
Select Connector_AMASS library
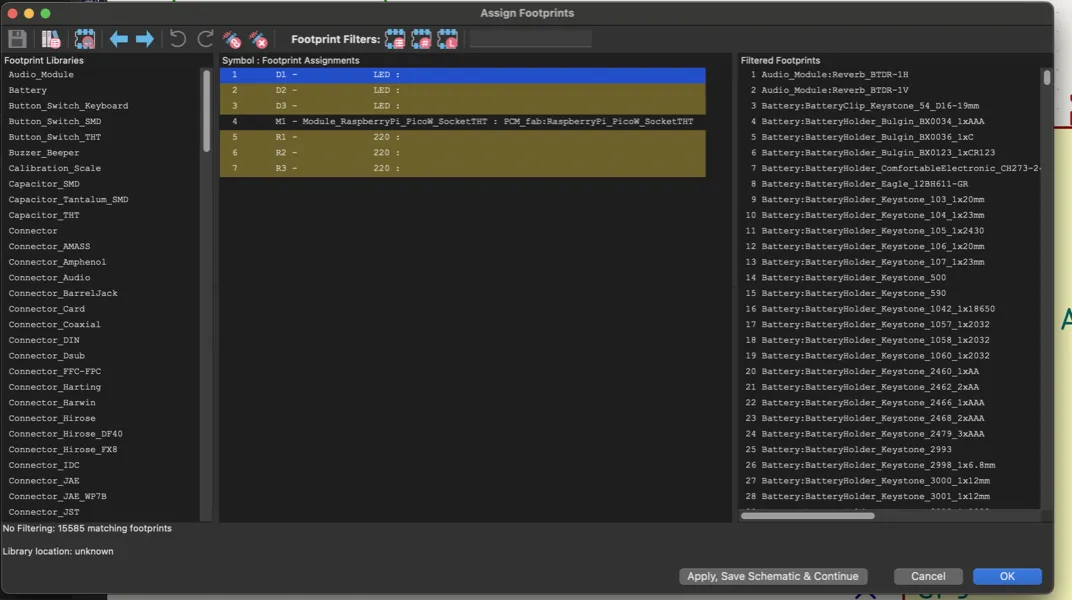(x=49, y=247)
